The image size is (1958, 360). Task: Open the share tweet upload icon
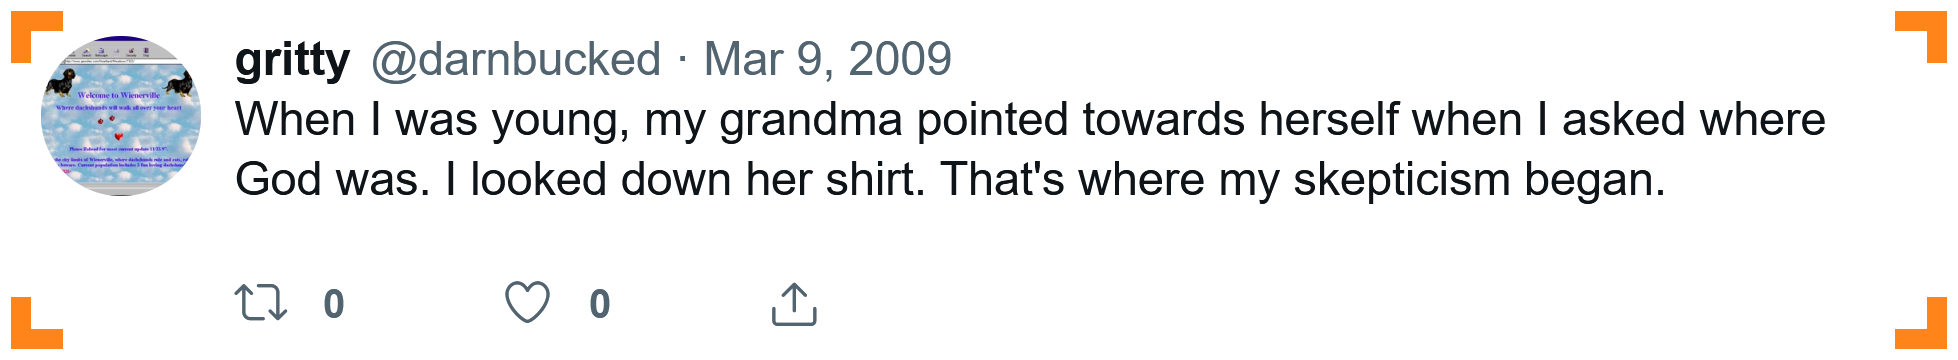[794, 304]
